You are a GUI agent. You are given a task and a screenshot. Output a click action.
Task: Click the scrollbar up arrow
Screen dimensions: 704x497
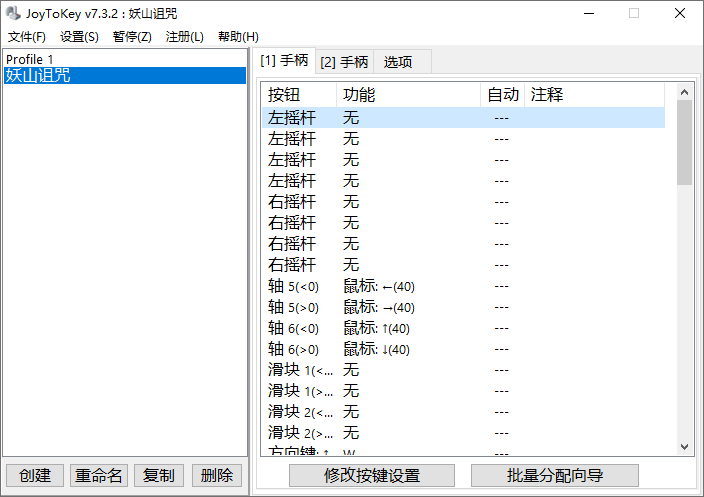click(x=684, y=92)
